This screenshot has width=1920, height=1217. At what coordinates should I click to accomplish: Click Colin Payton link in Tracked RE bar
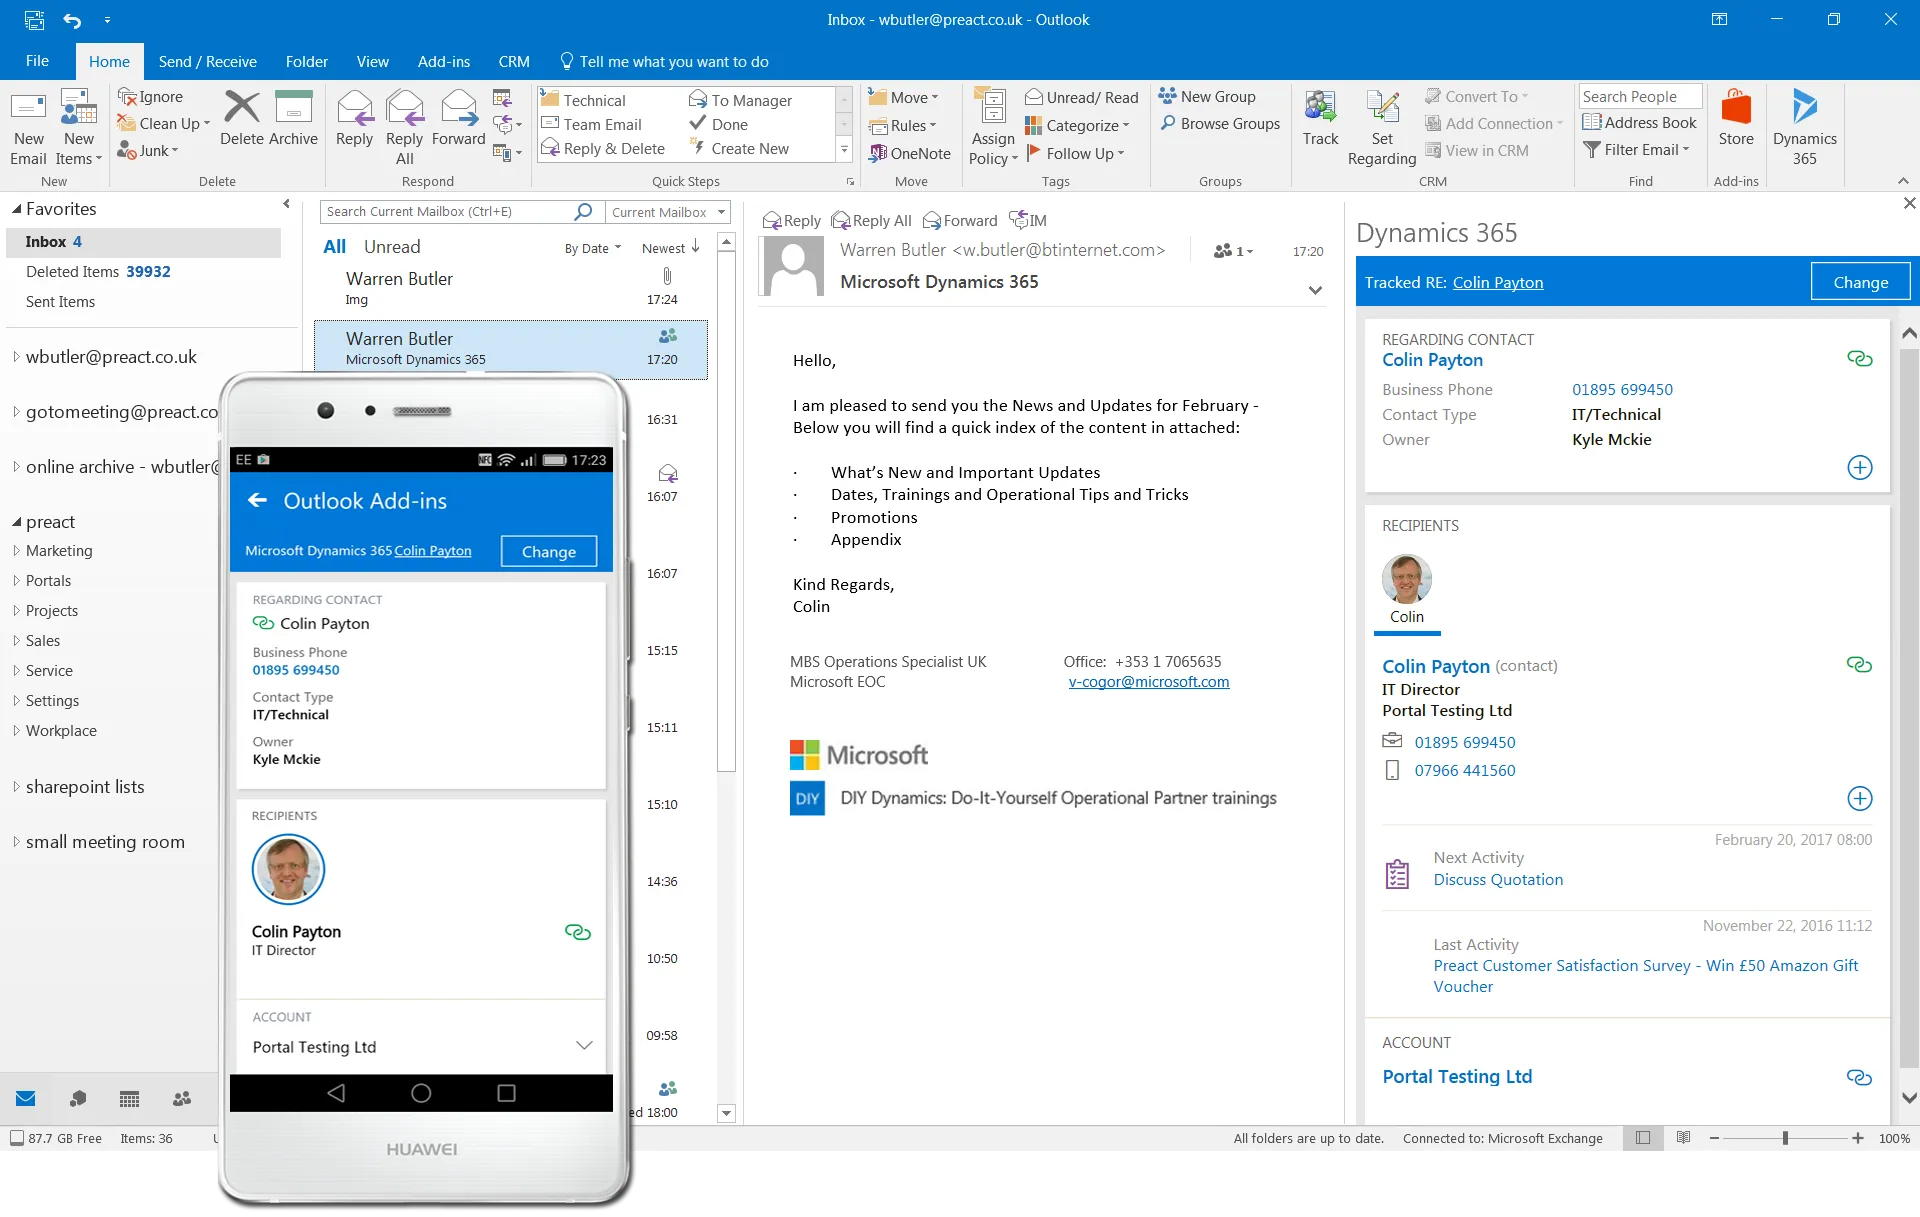(x=1497, y=283)
